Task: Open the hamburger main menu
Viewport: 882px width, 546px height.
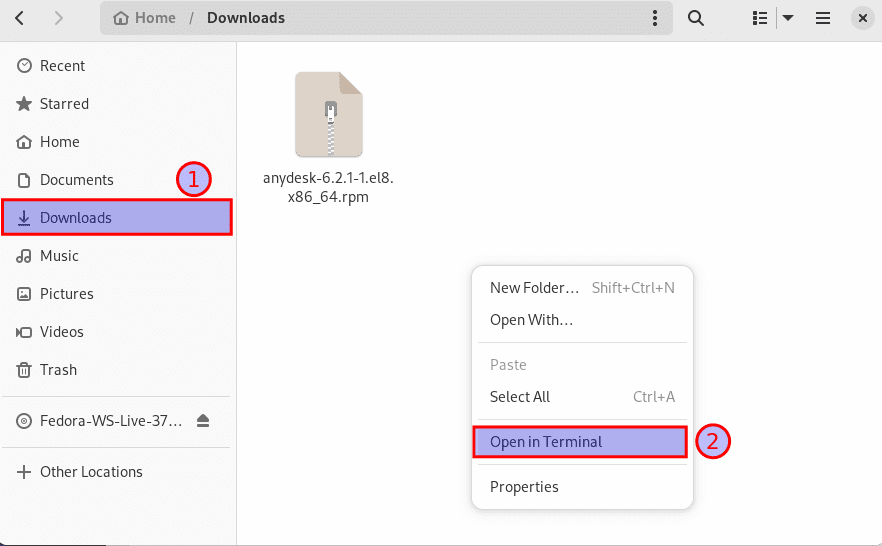Action: click(x=823, y=18)
